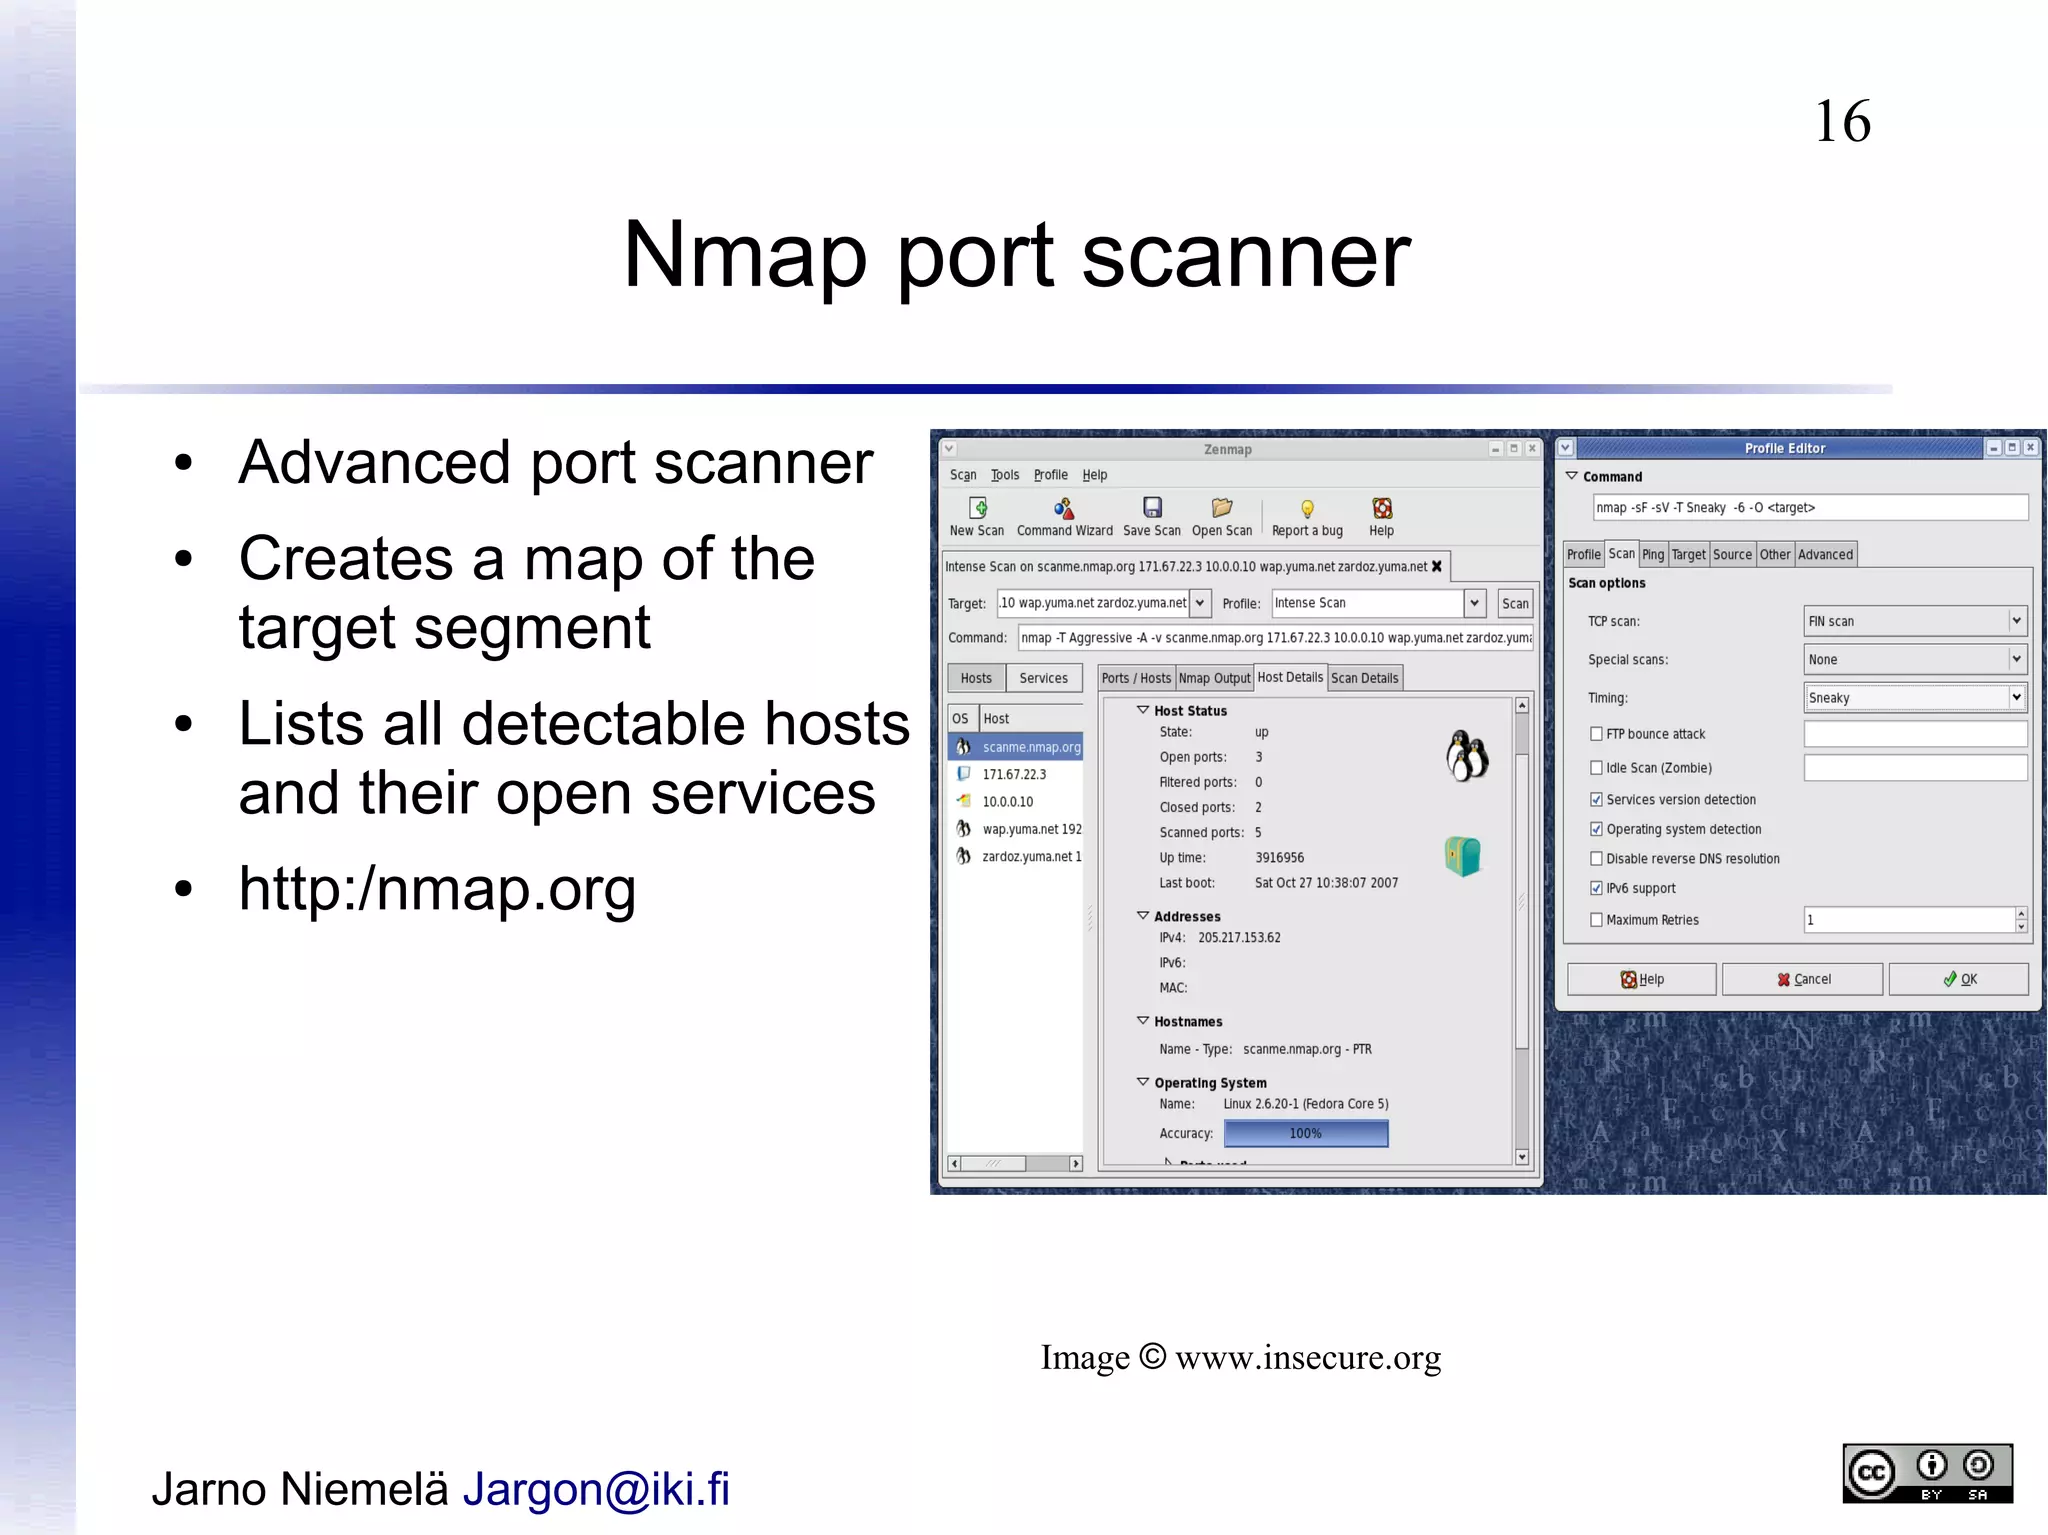Screen dimensions: 2048x1535
Task: Open the Target dropdown arrow
Action: 1200,603
